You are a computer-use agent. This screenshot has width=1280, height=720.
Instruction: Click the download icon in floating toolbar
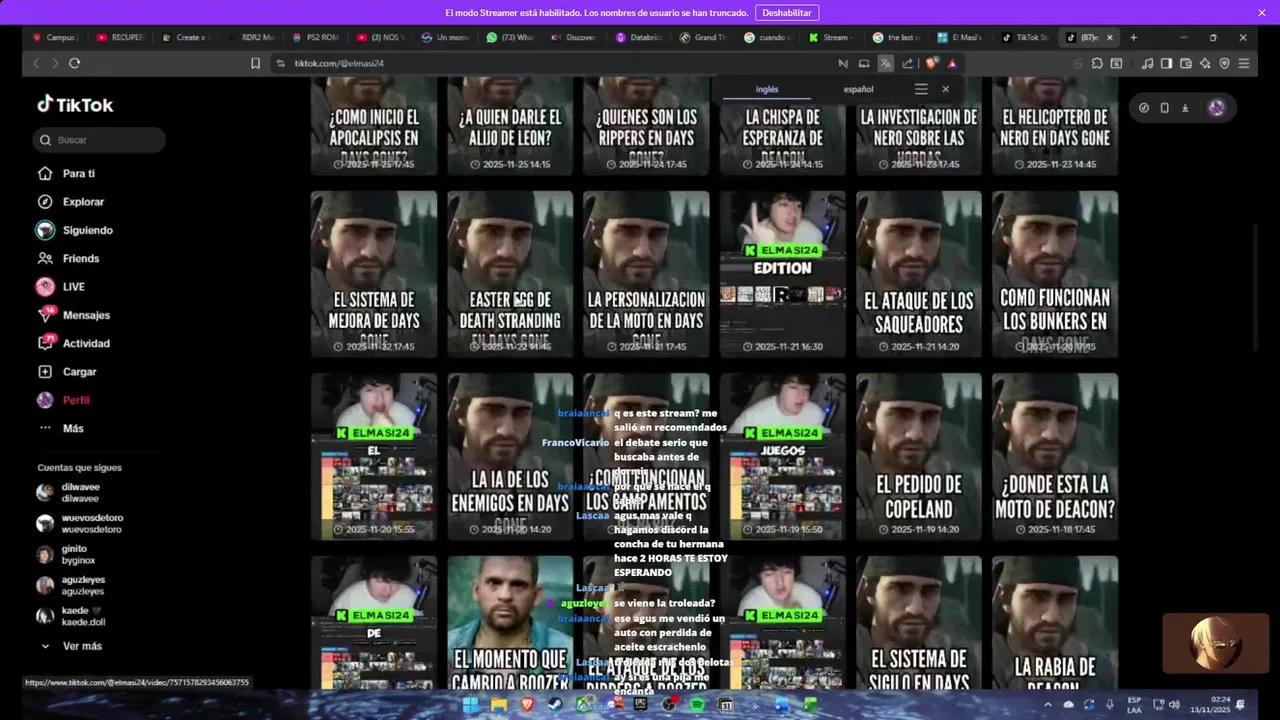(1185, 108)
